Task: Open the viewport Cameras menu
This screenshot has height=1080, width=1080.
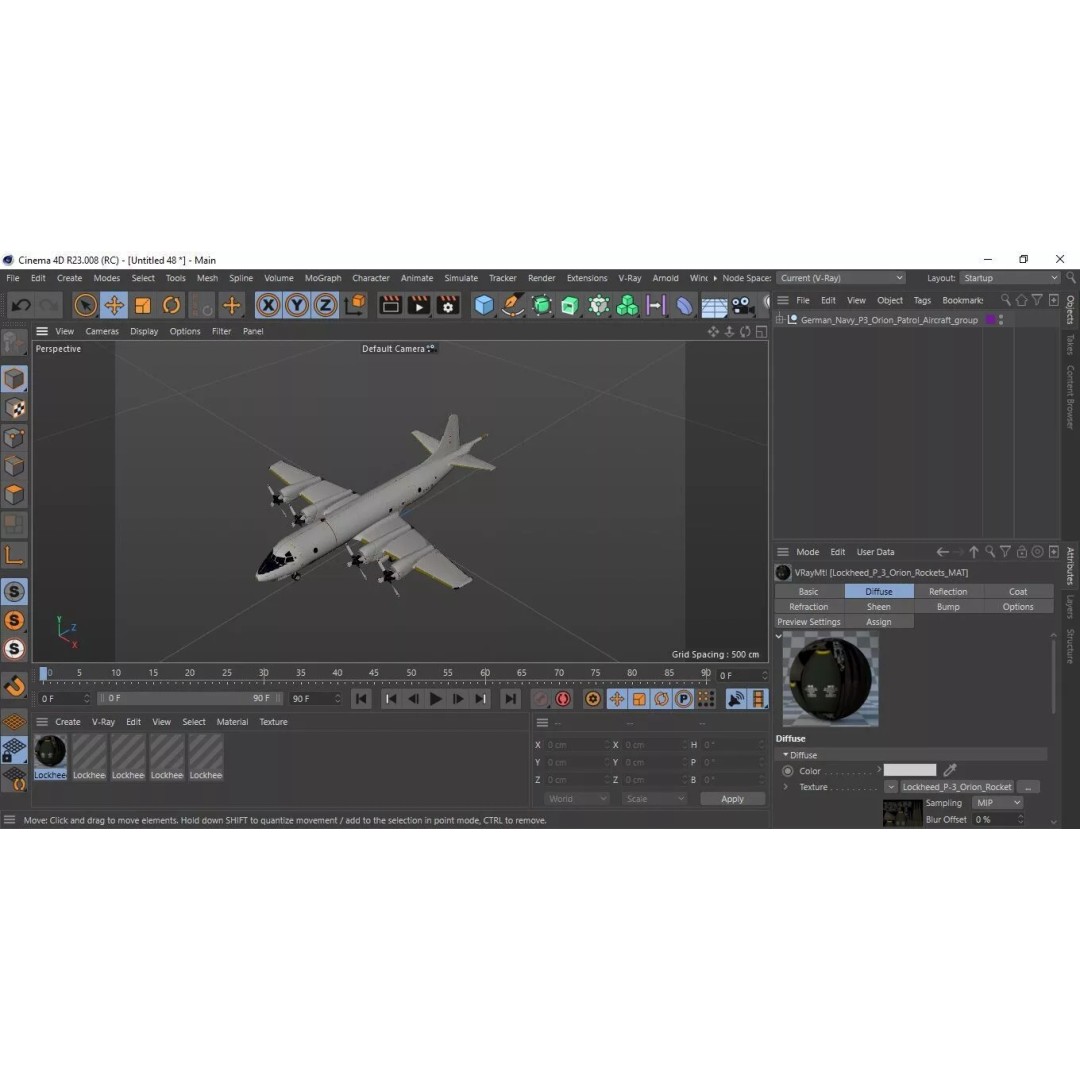Action: pyautogui.click(x=102, y=331)
